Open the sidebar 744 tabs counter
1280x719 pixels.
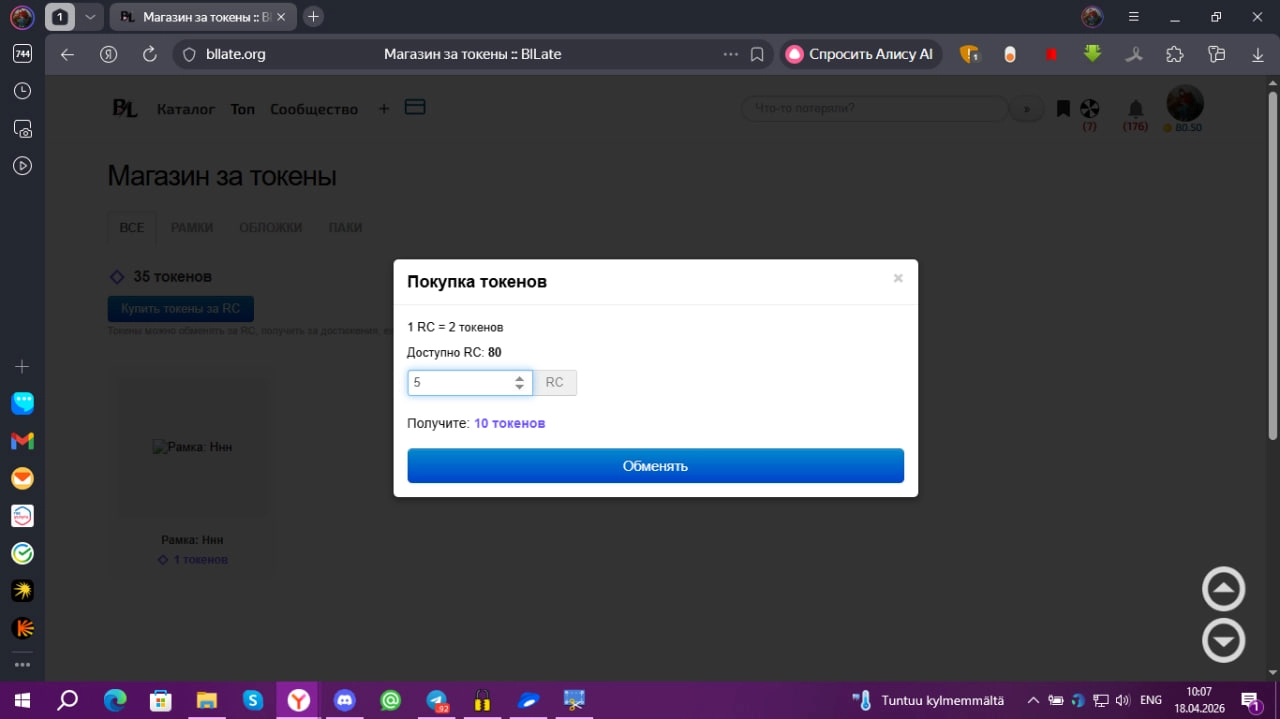coord(22,54)
